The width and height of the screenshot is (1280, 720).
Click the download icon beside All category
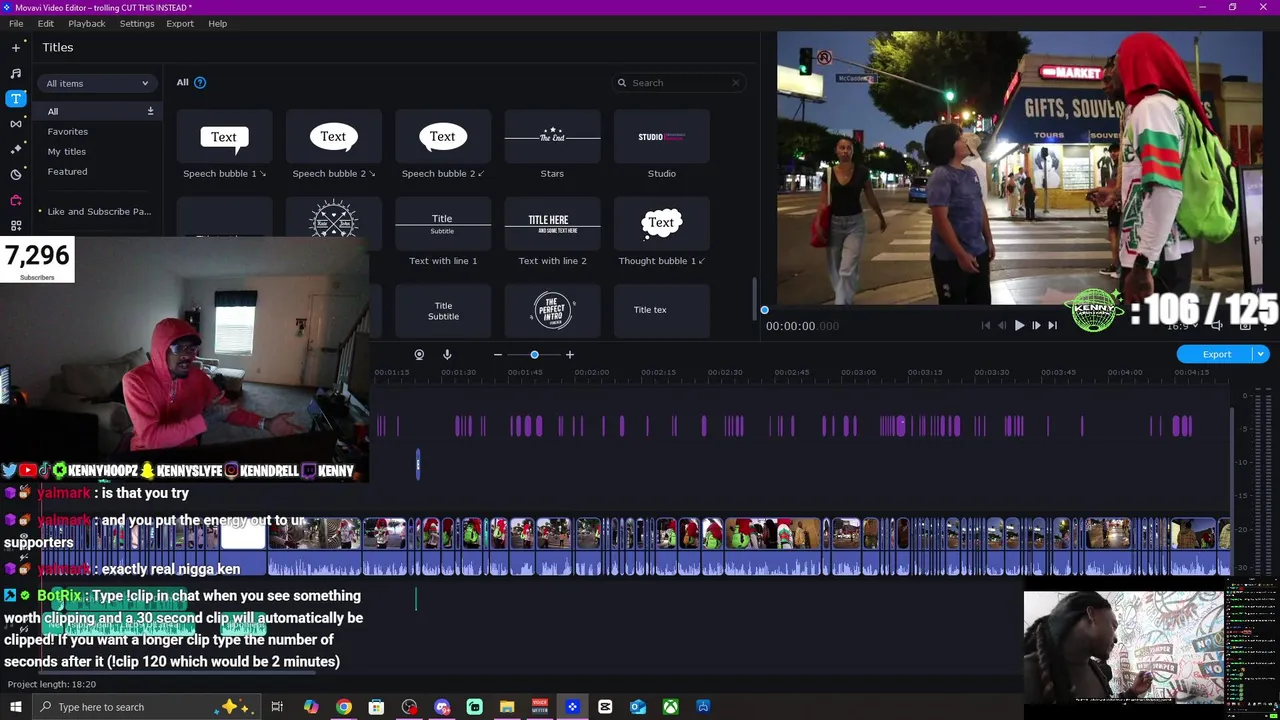[151, 111]
